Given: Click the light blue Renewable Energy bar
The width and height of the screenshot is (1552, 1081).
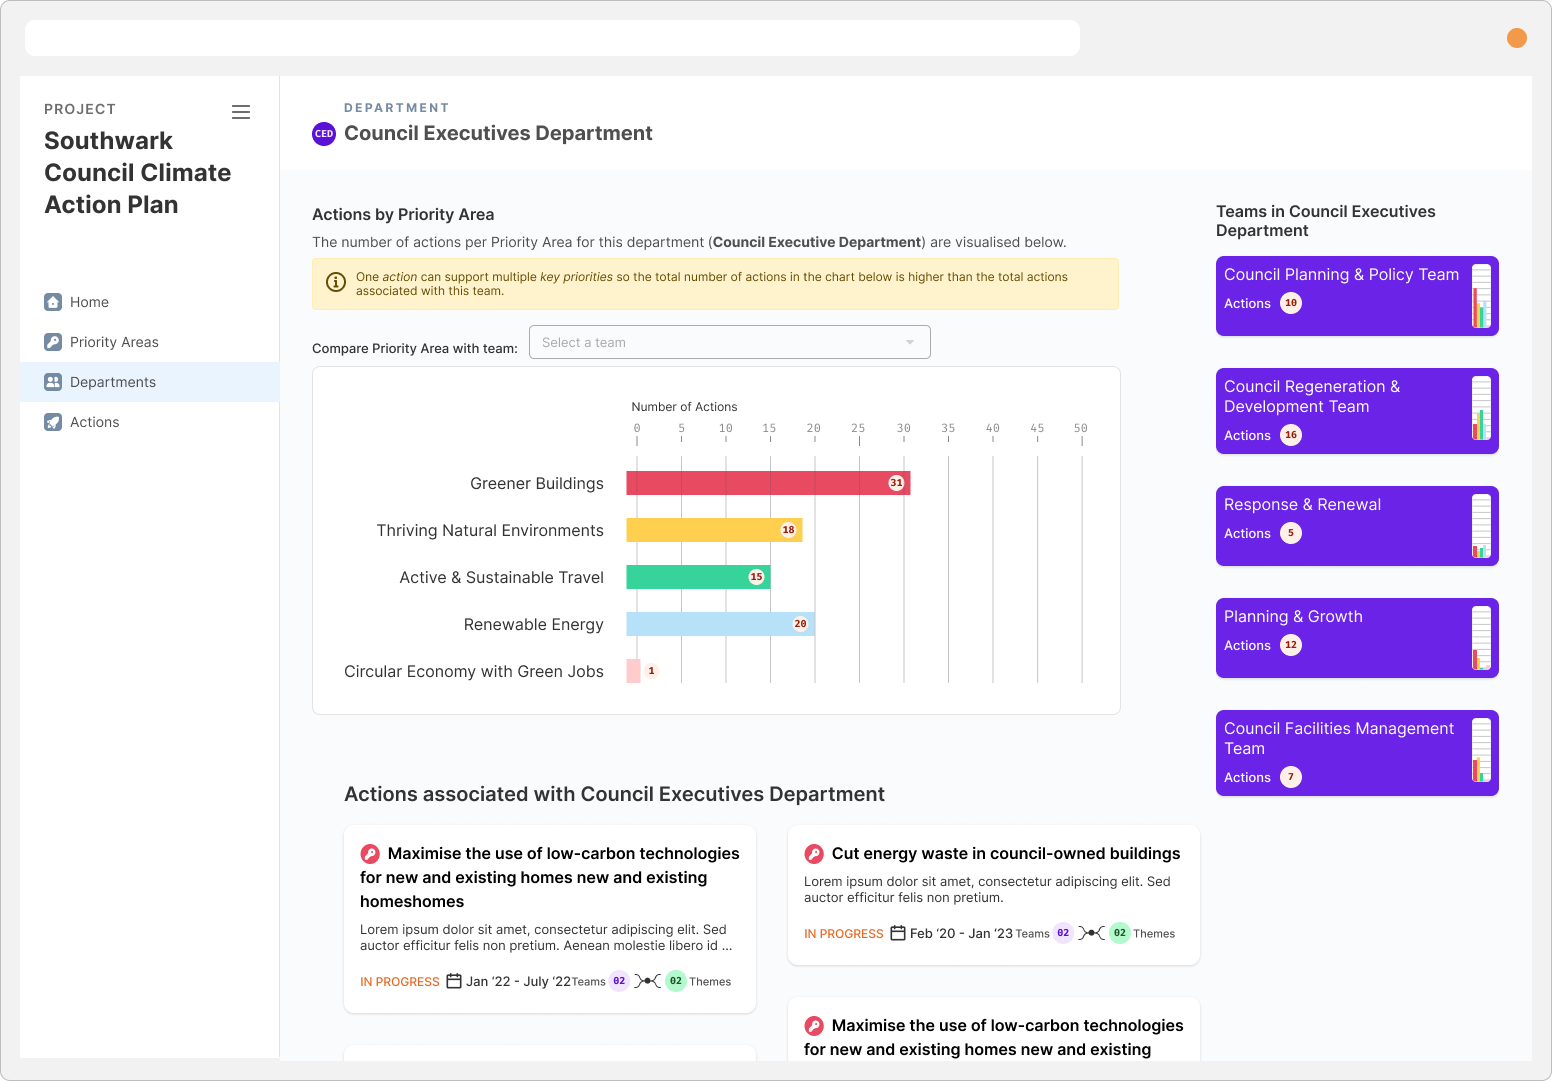Looking at the screenshot, I should point(720,624).
